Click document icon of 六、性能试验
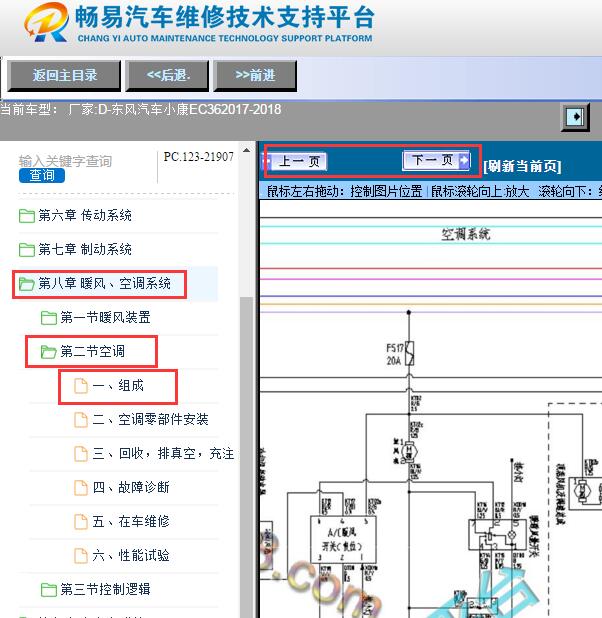Viewport: 602px width, 618px height. 81,556
